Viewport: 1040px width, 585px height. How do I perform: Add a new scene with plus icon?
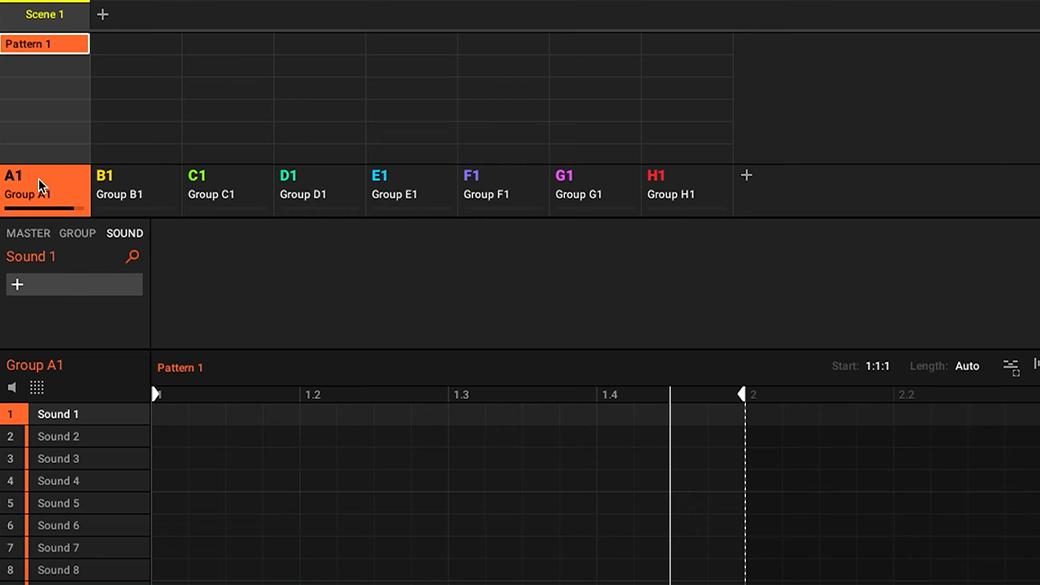point(102,15)
